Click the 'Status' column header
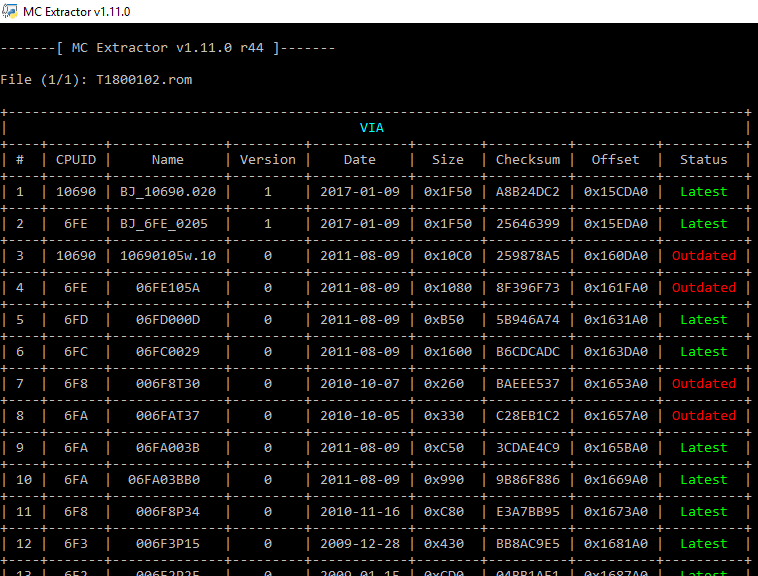 (x=703, y=159)
